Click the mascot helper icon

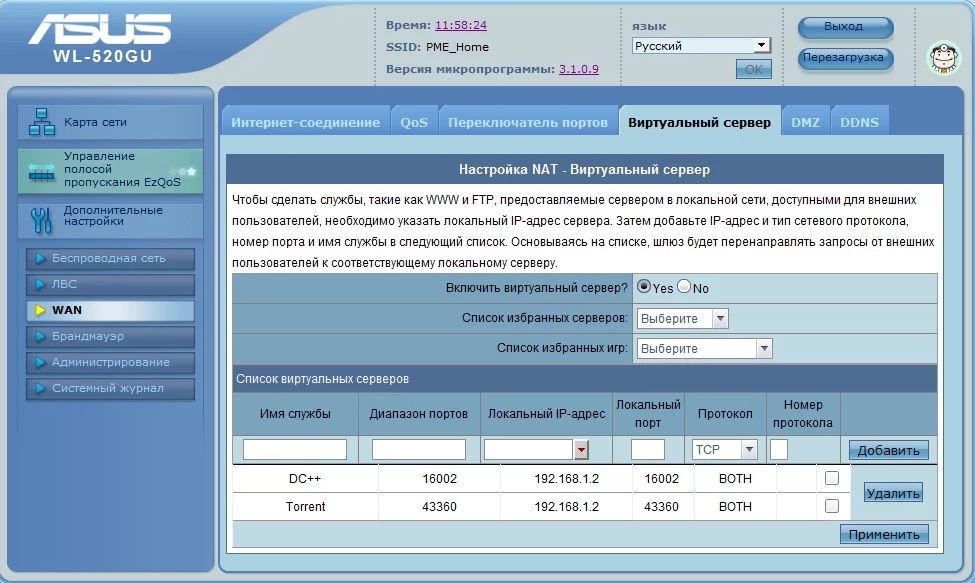940,58
